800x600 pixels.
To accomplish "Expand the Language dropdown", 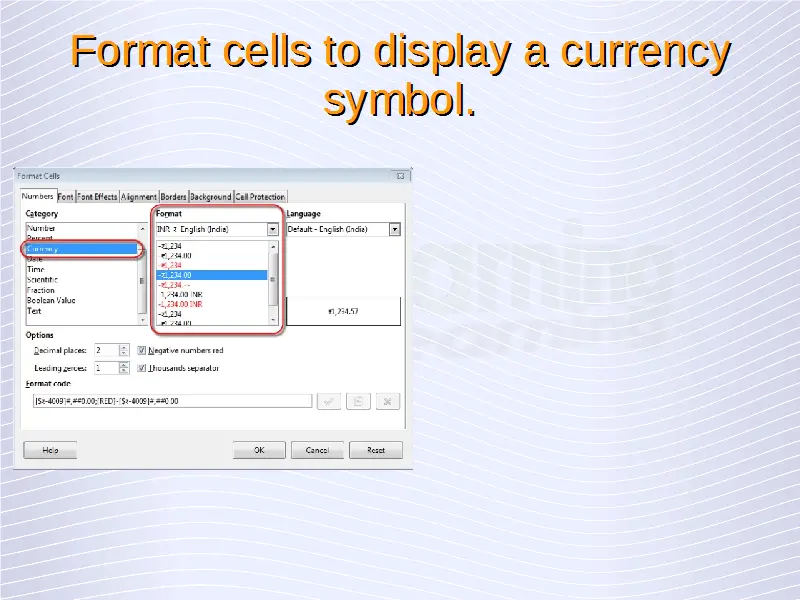I will (394, 229).
